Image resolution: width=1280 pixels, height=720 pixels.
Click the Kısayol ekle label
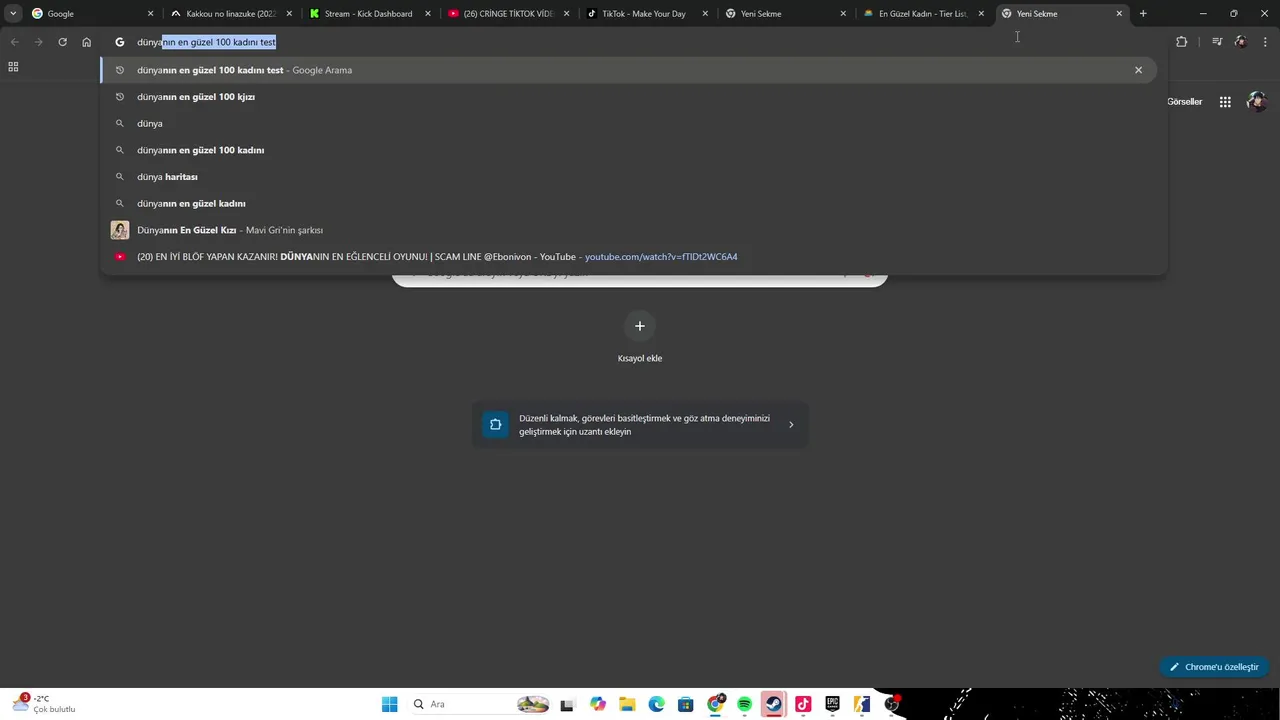point(640,358)
